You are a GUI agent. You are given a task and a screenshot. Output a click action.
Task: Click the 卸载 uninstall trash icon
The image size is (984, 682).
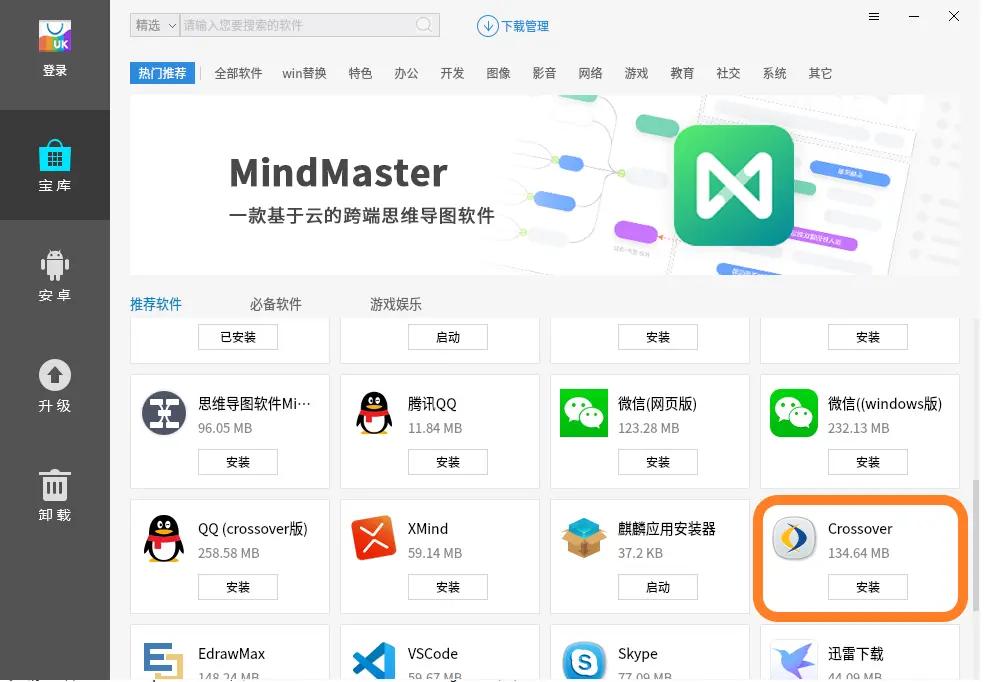tap(54, 485)
